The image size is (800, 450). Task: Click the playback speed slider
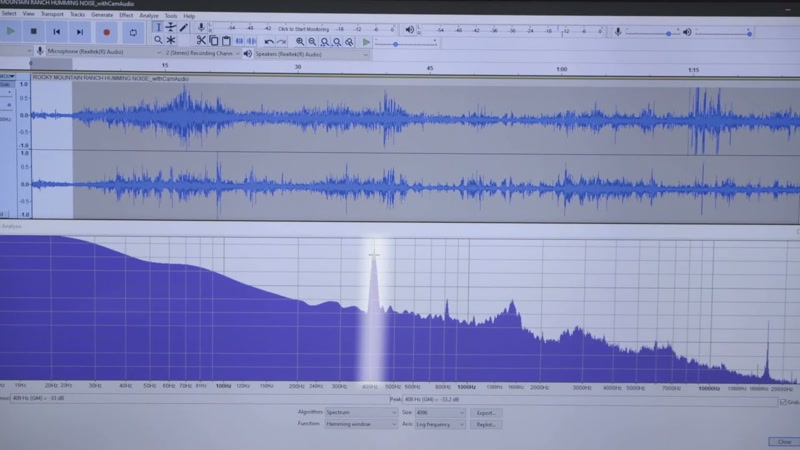[406, 44]
